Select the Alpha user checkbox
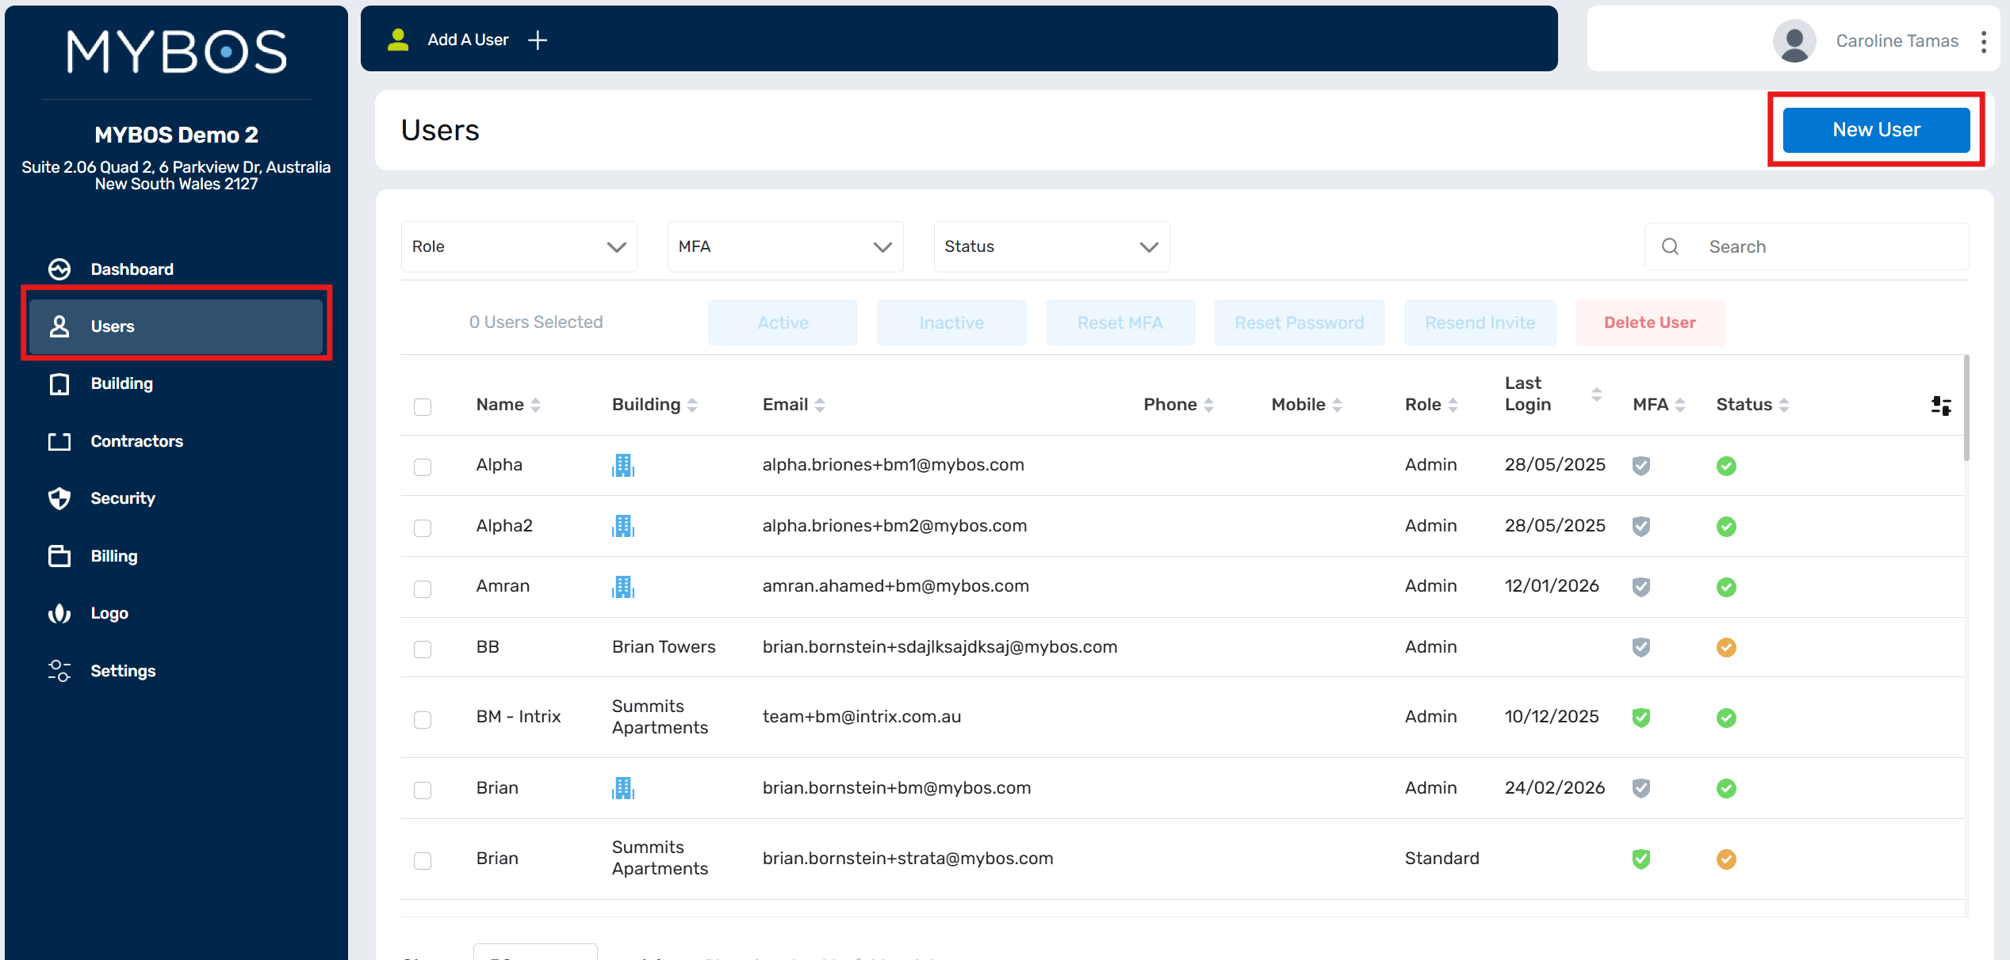Image resolution: width=2010 pixels, height=960 pixels. point(423,467)
